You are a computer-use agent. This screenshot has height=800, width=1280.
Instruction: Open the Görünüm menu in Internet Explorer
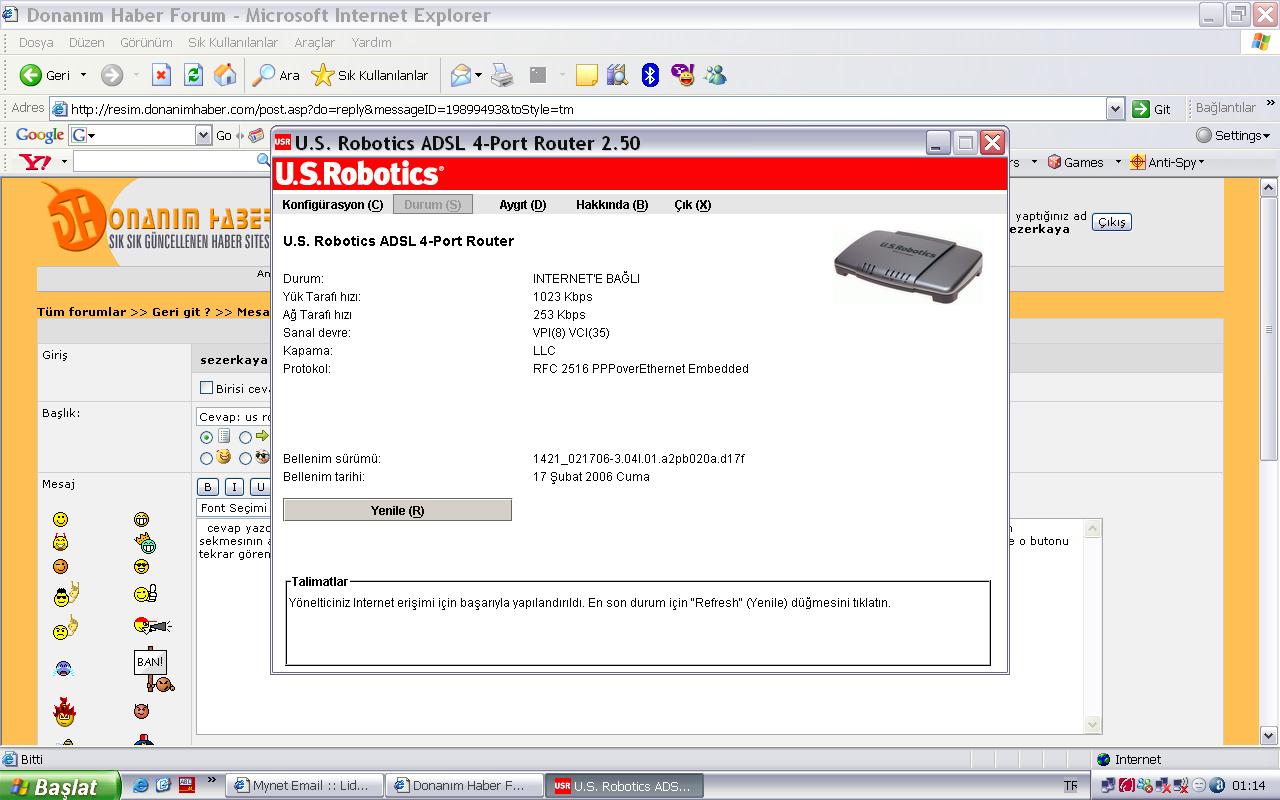point(146,43)
